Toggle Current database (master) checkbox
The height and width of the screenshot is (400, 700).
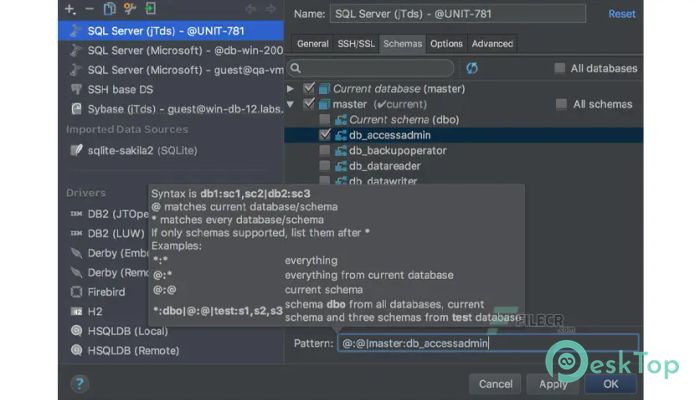click(x=308, y=88)
